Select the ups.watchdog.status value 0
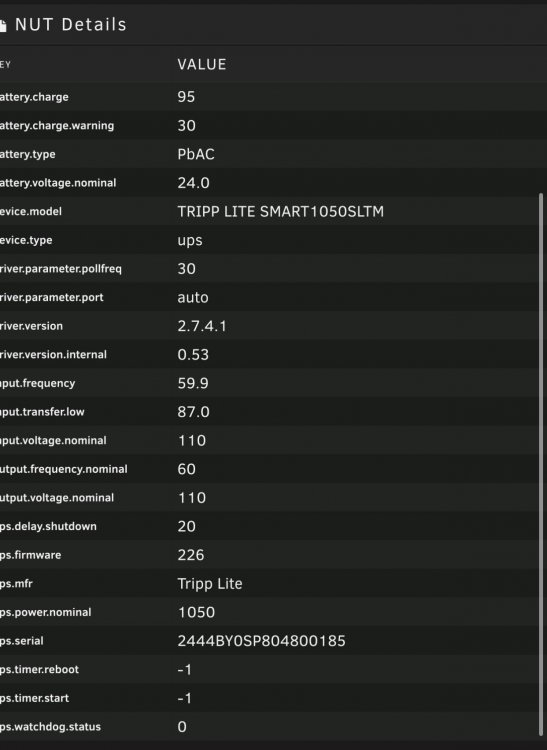The image size is (547, 750). click(x=182, y=727)
